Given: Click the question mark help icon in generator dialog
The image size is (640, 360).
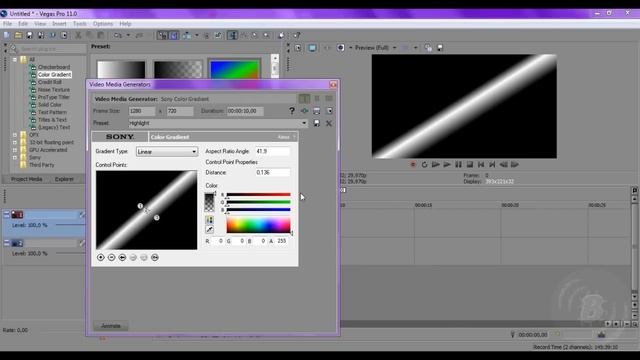Looking at the screenshot, I should pos(291,111).
